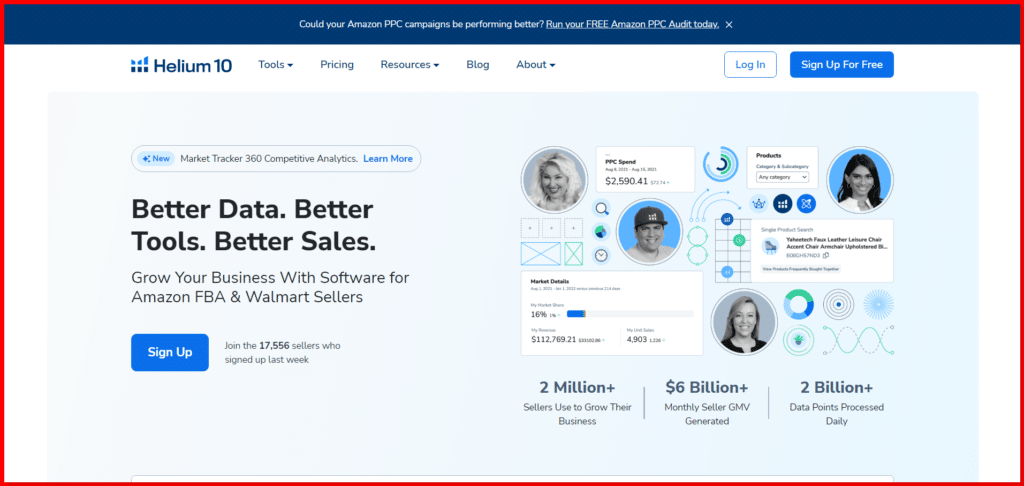Click the dark-haired woman portrait at right

(x=859, y=178)
